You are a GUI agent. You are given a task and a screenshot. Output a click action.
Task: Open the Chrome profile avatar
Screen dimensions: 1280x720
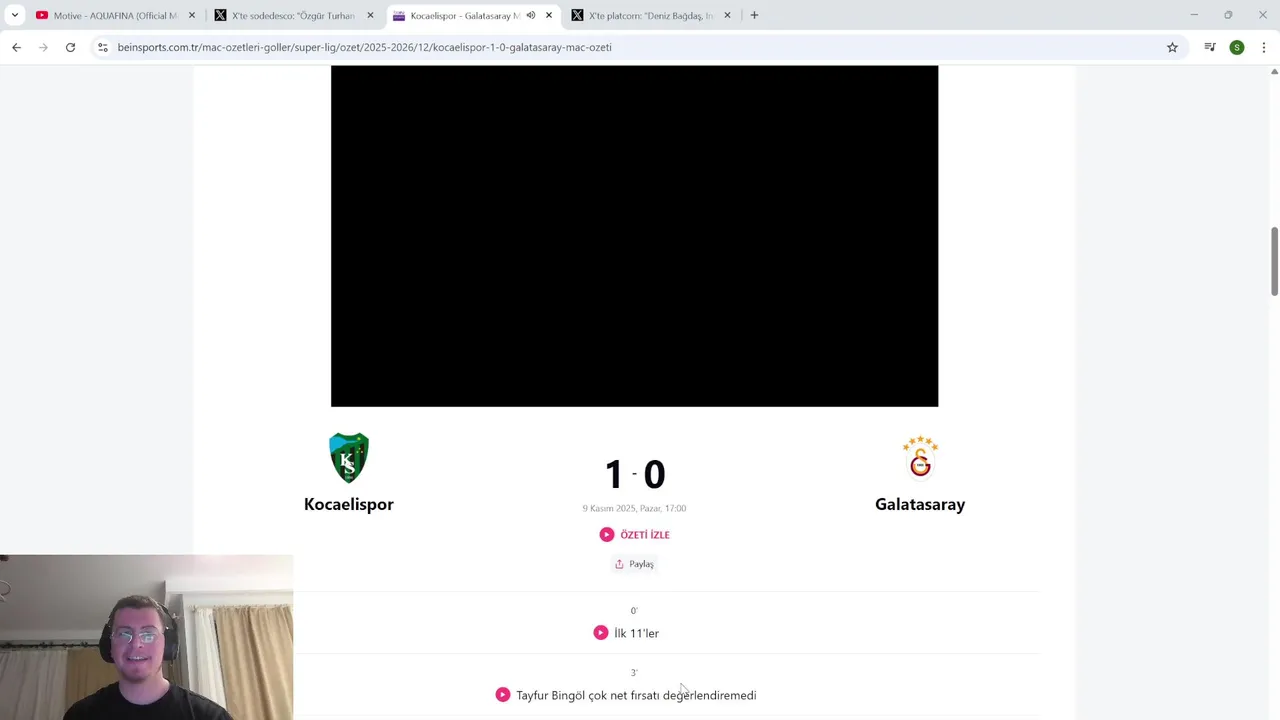tap(1237, 47)
